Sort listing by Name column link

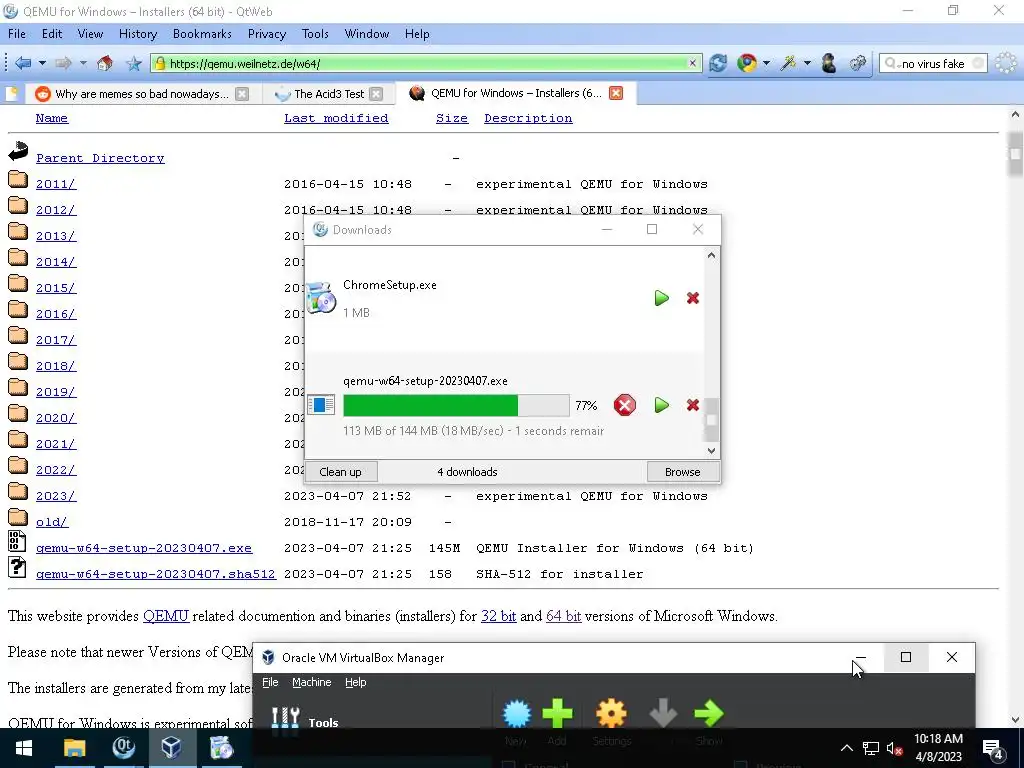(x=52, y=118)
